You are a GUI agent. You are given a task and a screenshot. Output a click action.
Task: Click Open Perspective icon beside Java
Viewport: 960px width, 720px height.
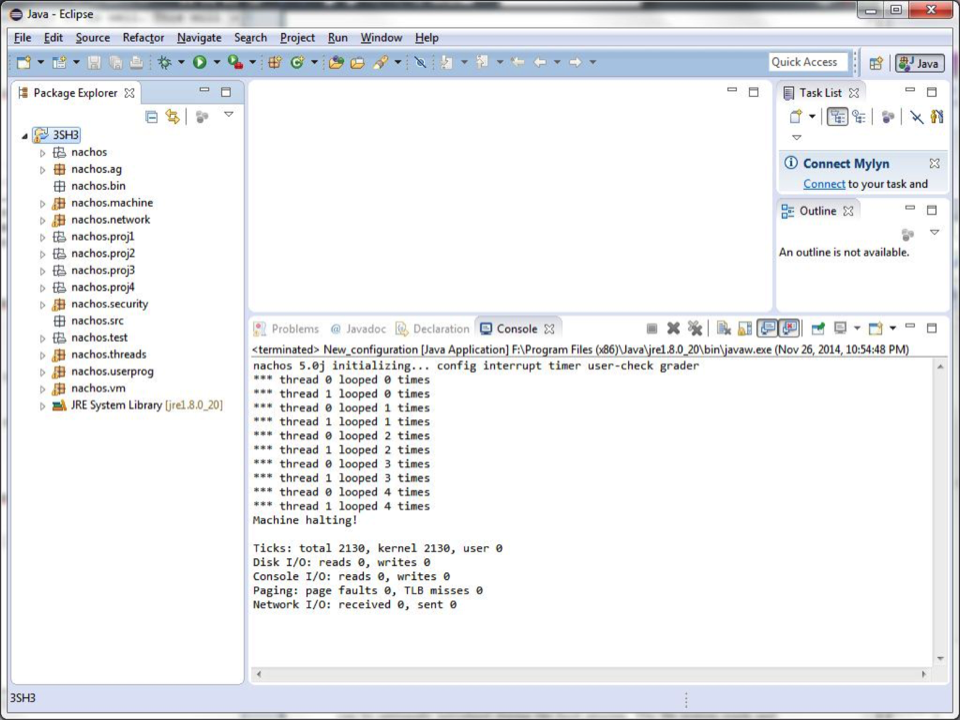[876, 63]
